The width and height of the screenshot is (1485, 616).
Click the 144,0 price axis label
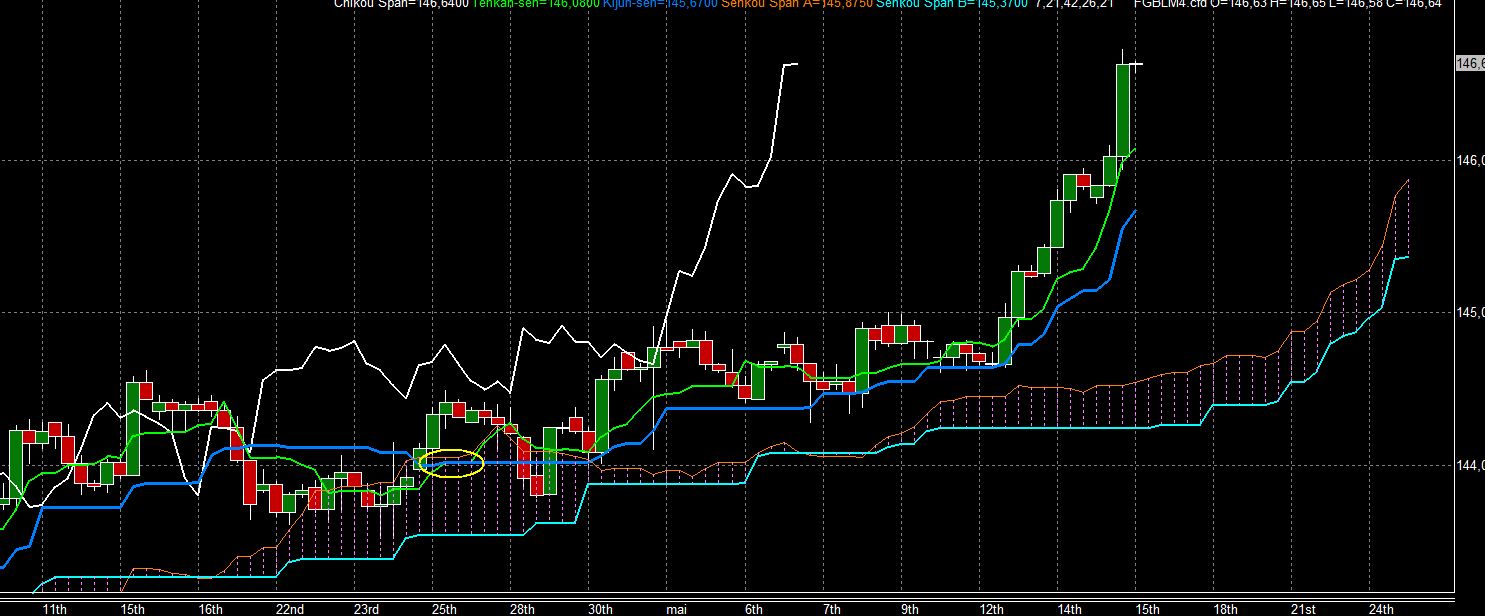[x=1471, y=464]
